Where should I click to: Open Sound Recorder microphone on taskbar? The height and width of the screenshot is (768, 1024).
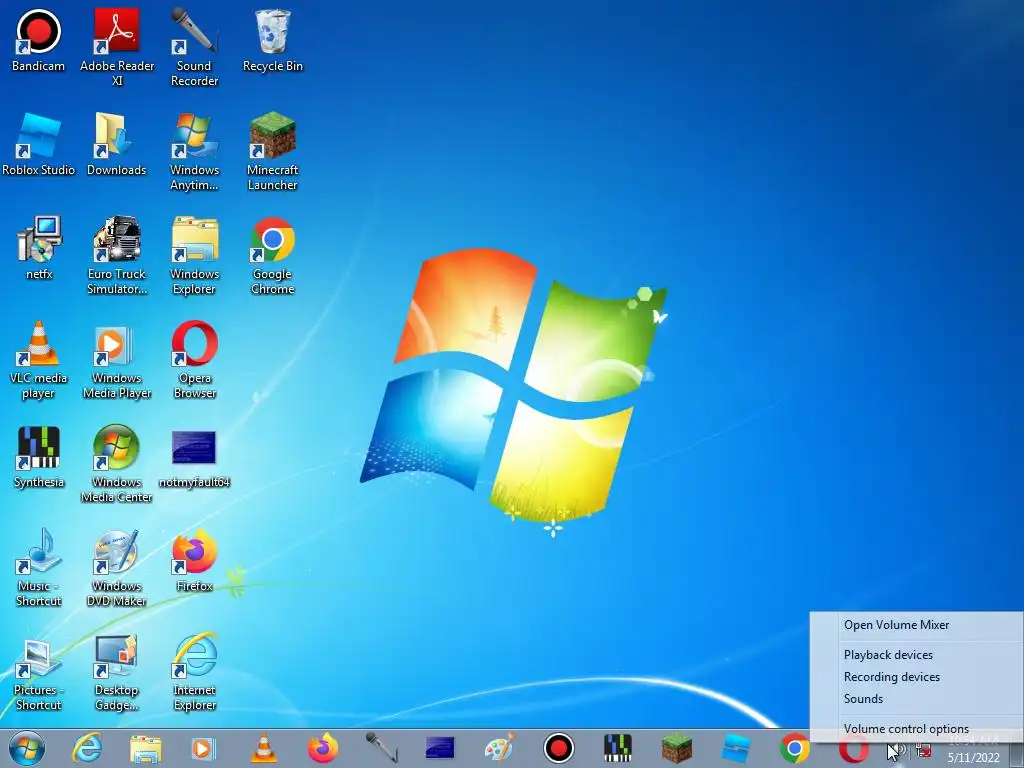(x=381, y=748)
